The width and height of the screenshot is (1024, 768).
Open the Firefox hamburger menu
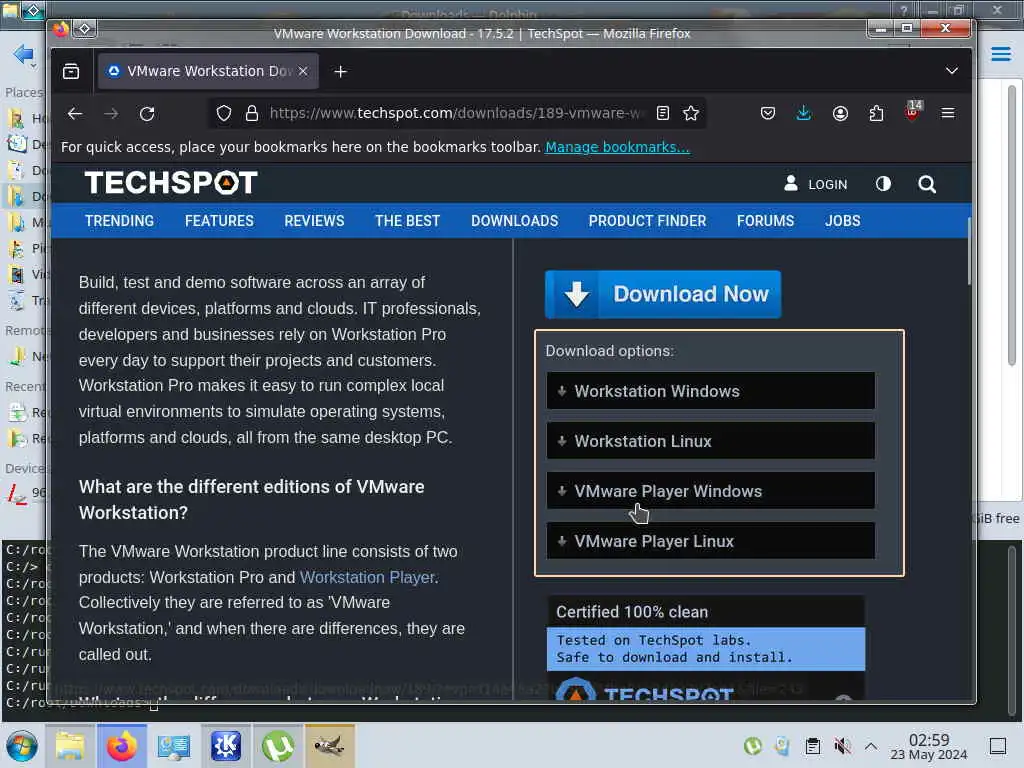click(948, 114)
